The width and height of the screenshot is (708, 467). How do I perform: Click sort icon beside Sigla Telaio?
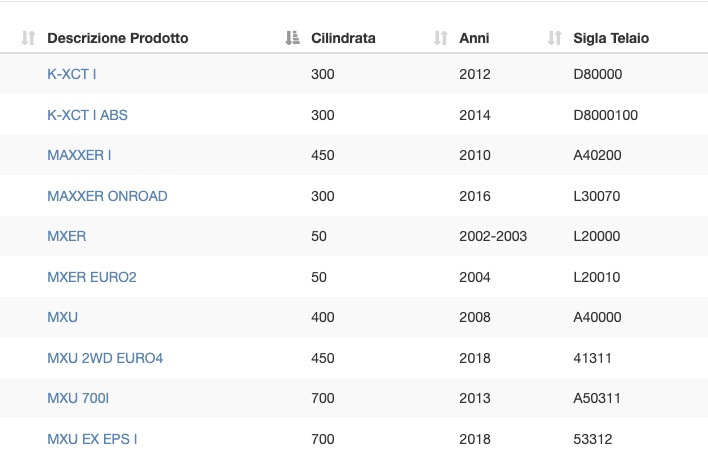coord(554,38)
